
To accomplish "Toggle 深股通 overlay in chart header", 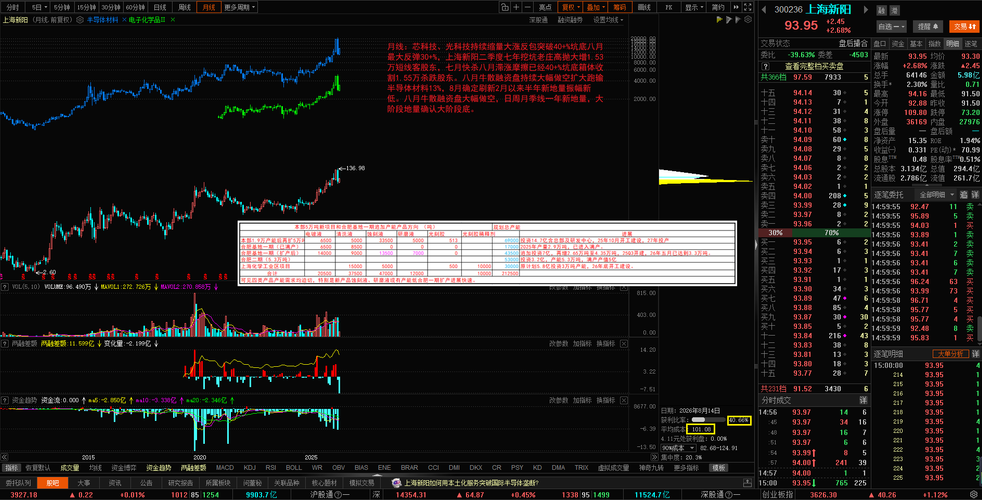I will point(538,20).
